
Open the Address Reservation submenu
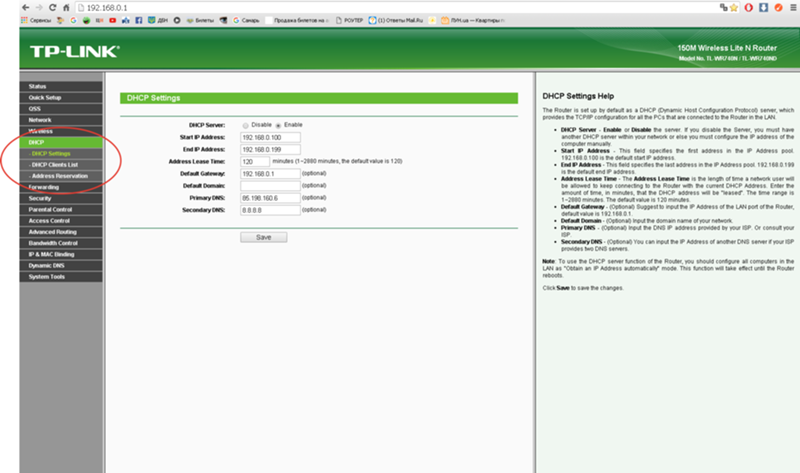61,176
